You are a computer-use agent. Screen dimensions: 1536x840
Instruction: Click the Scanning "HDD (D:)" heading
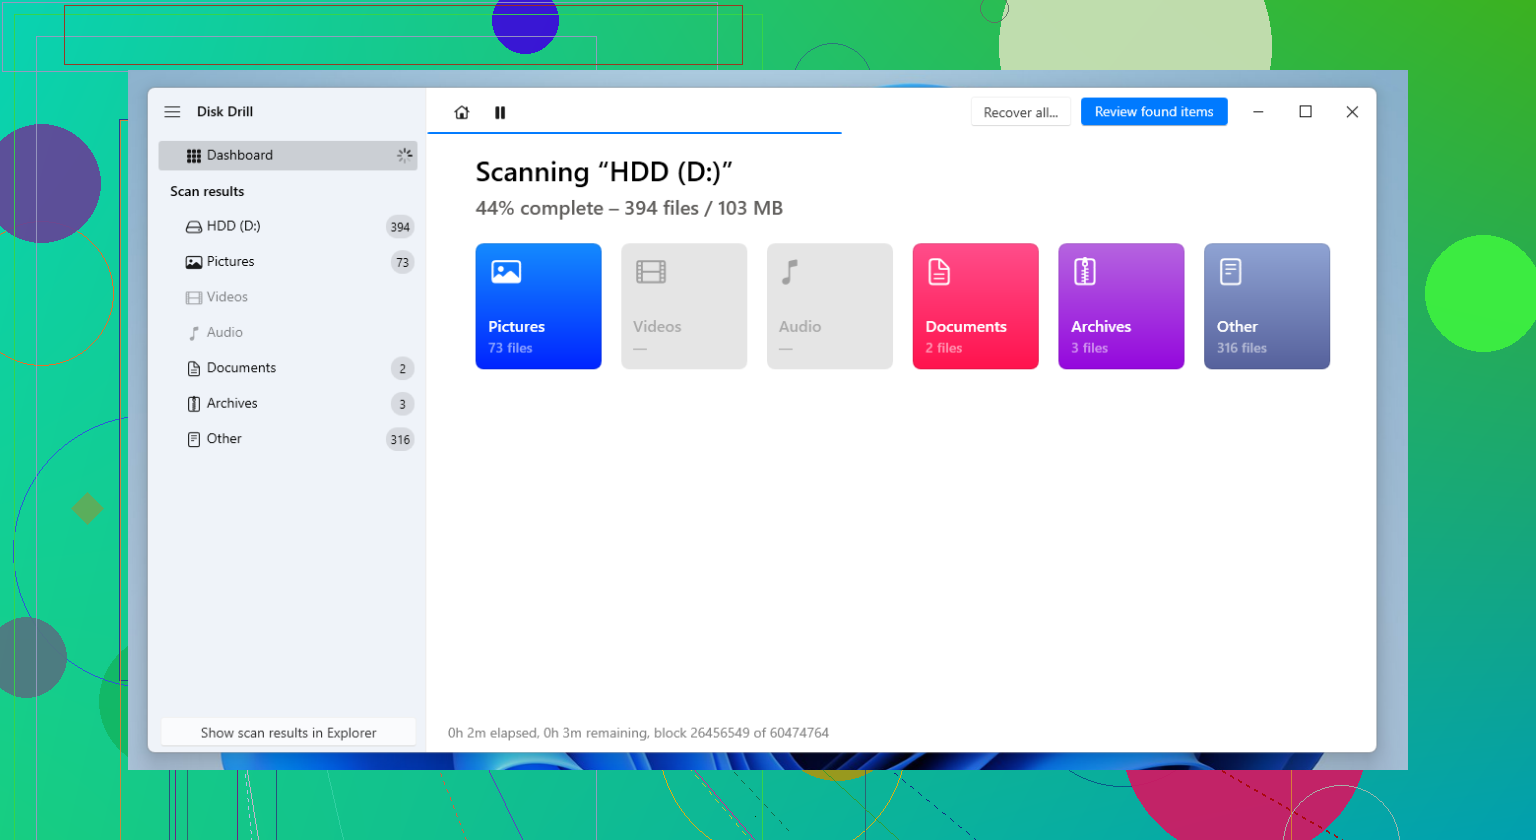[604, 172]
